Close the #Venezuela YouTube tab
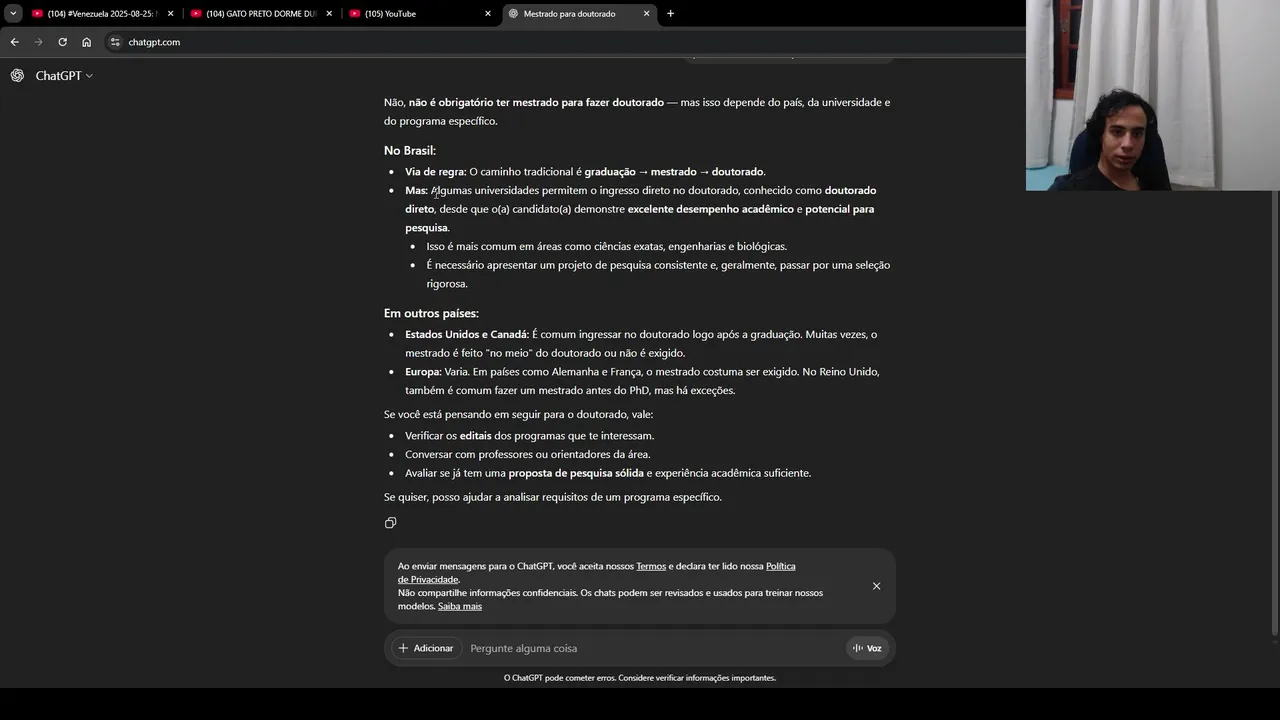The width and height of the screenshot is (1280, 720). pyautogui.click(x=170, y=14)
